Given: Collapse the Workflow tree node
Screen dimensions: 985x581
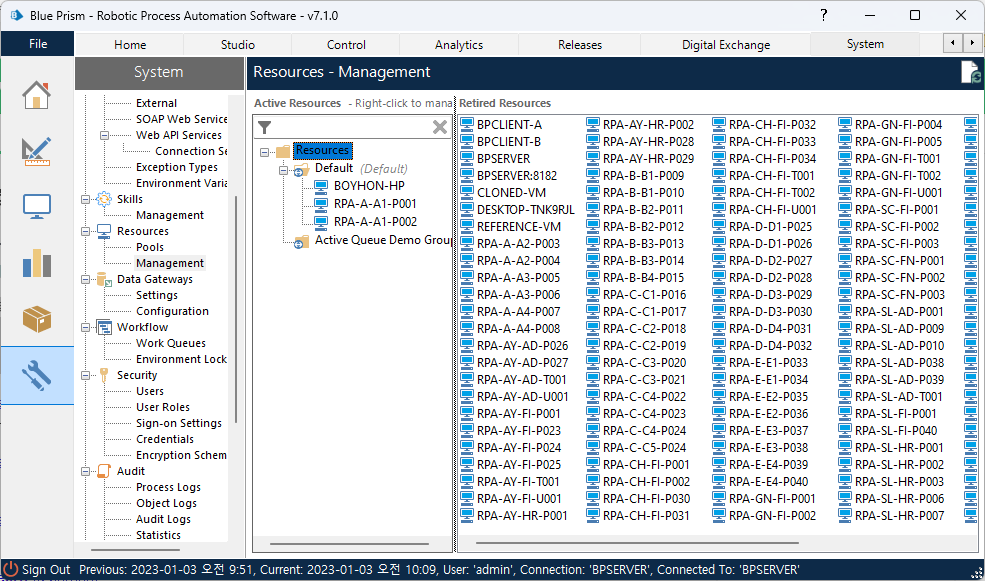Looking at the screenshot, I should click(85, 327).
